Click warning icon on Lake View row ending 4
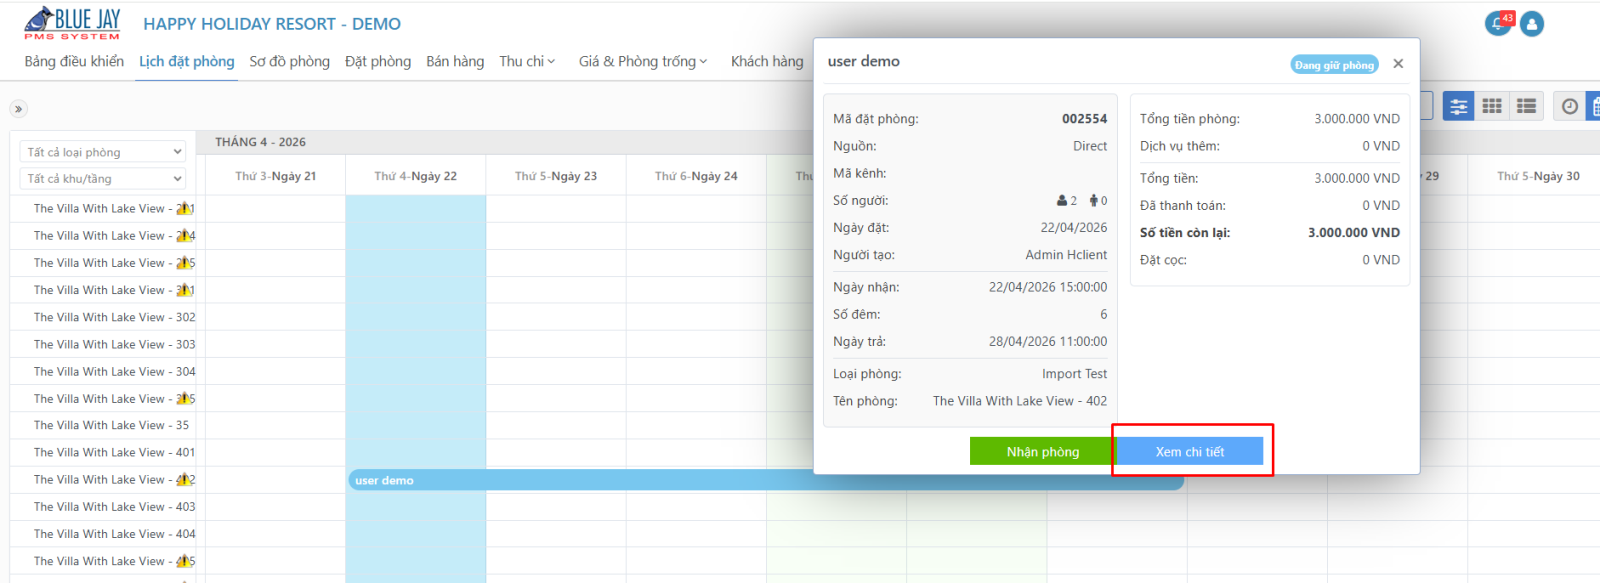Image resolution: width=1600 pixels, height=583 pixels. tap(184, 236)
